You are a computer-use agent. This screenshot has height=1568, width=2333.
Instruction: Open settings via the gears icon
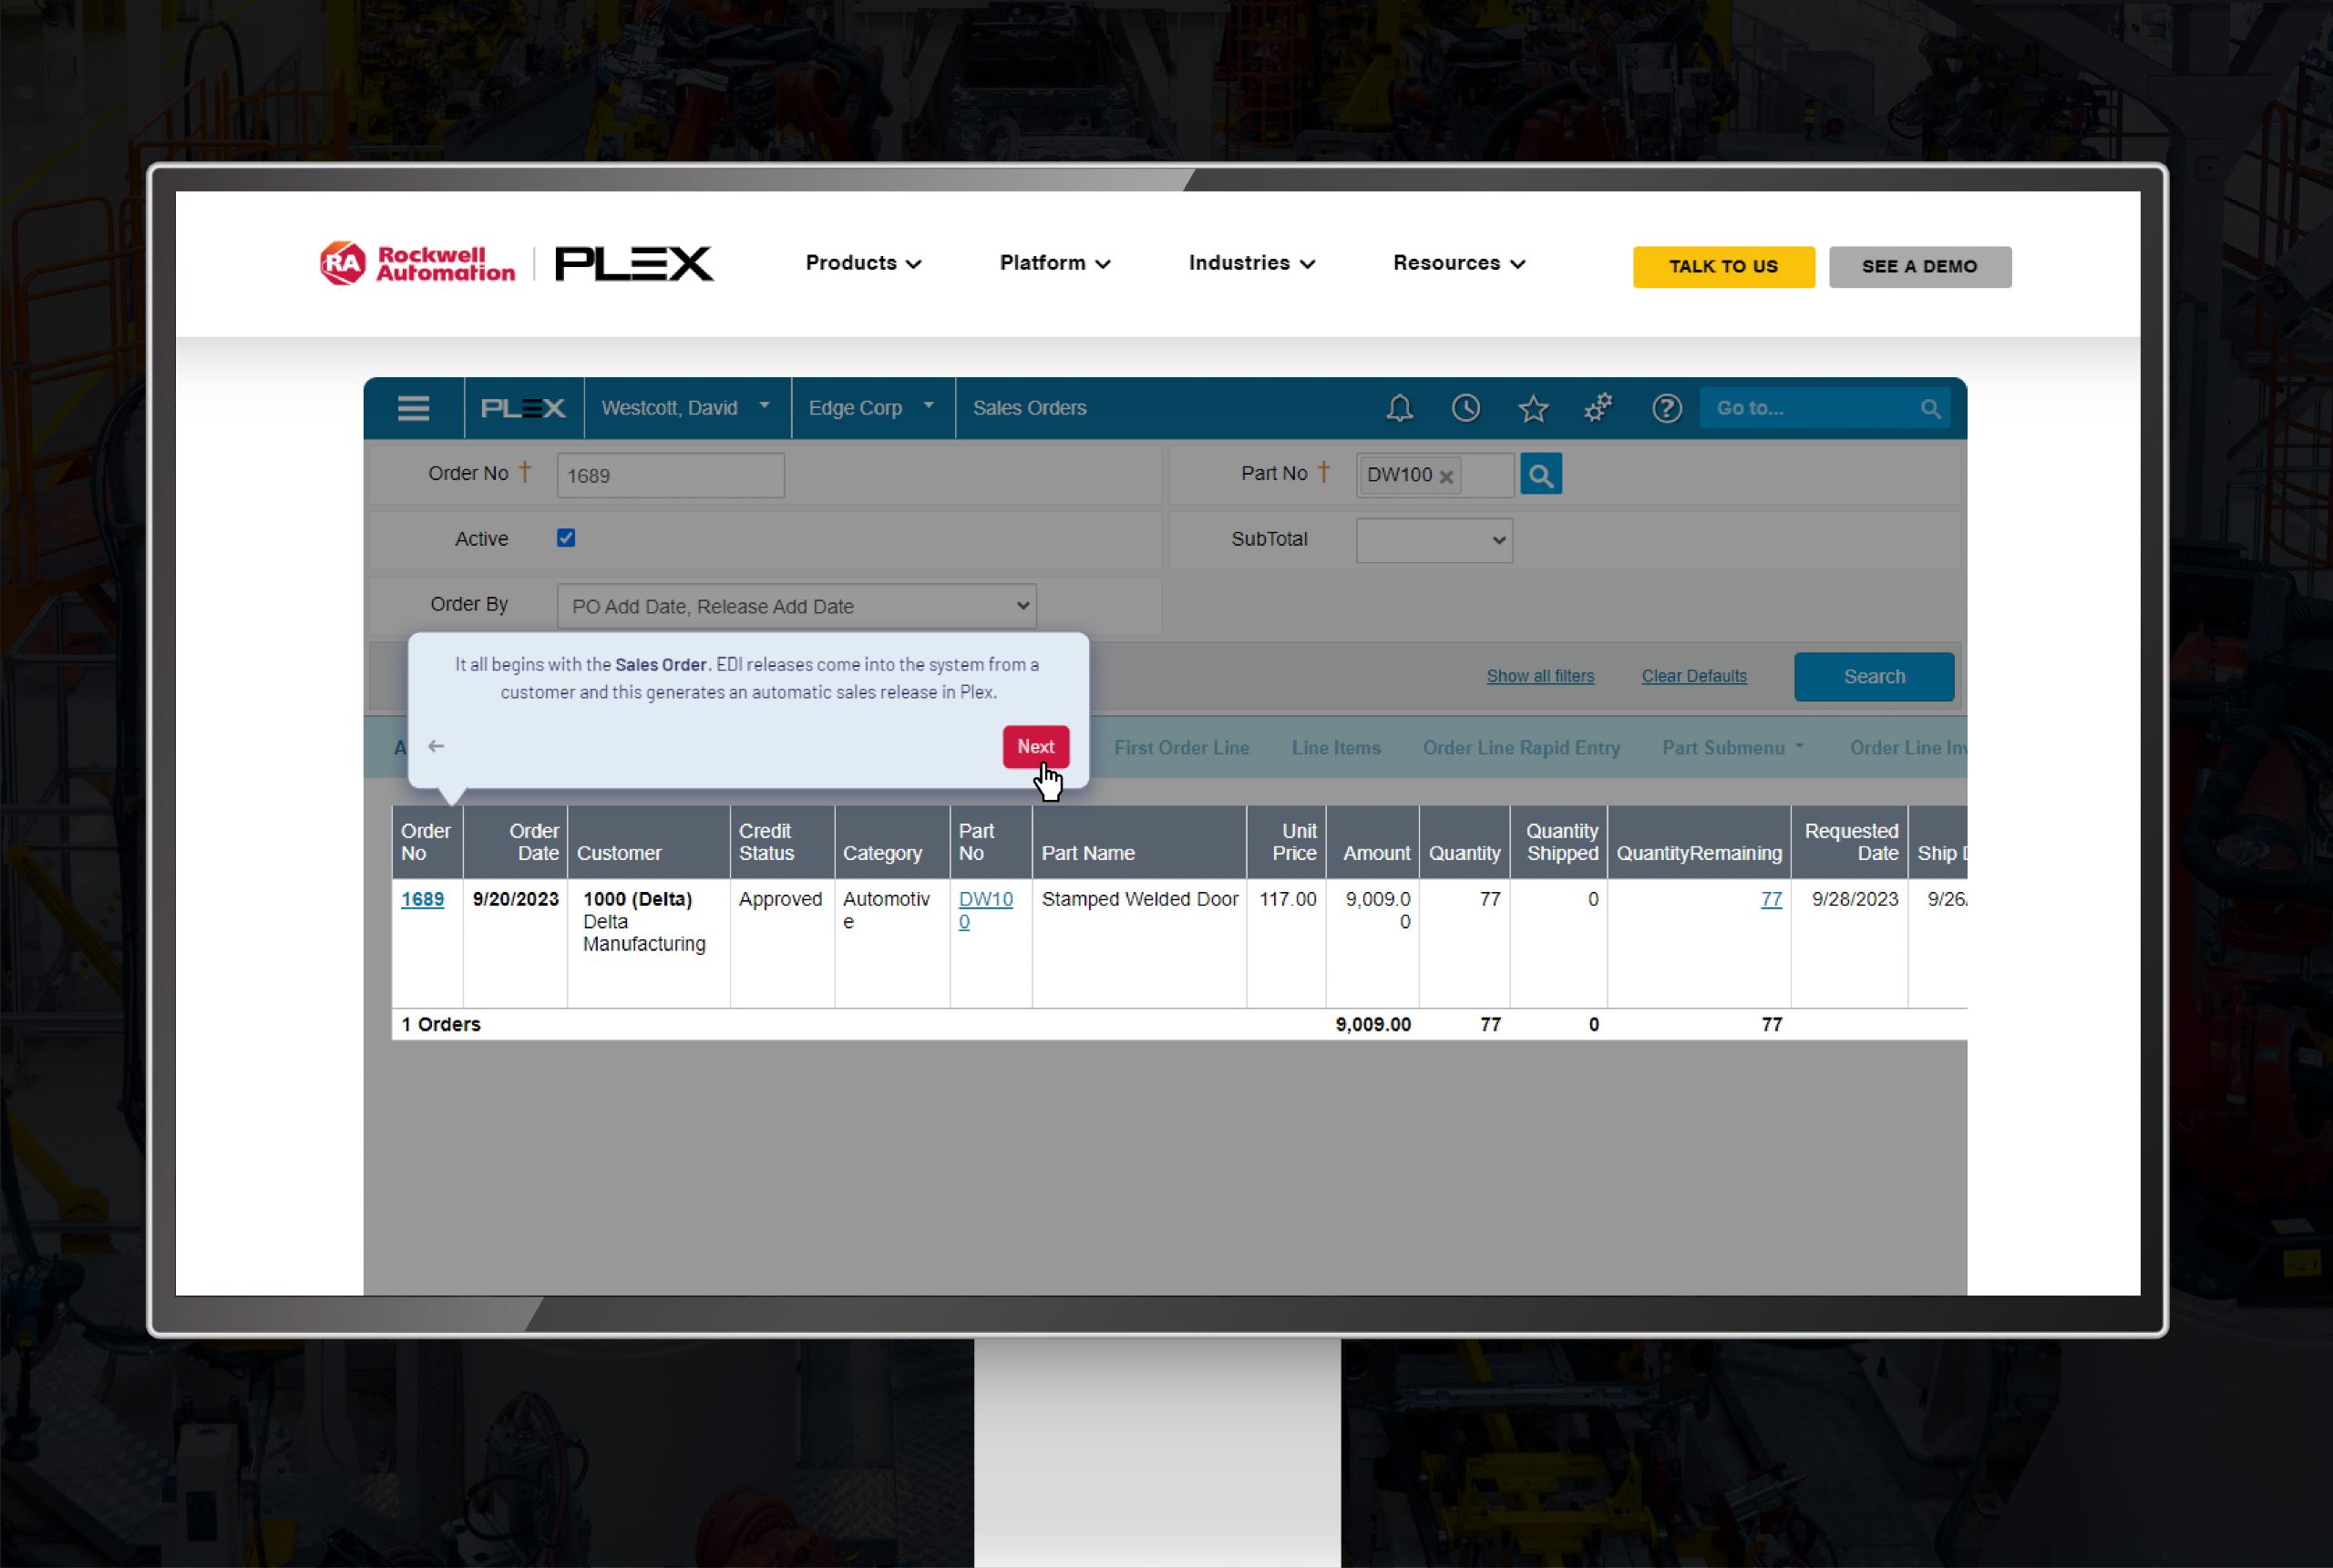1598,407
